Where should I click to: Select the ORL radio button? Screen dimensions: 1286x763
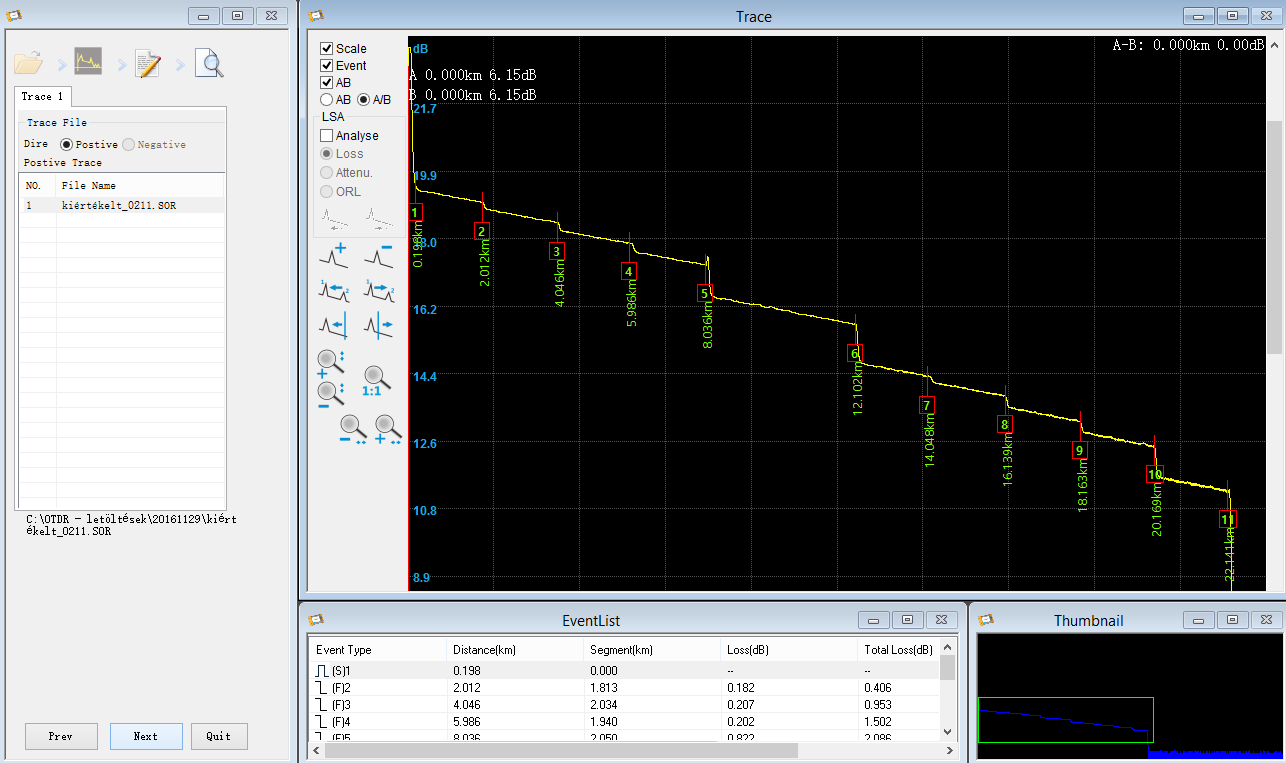326,191
